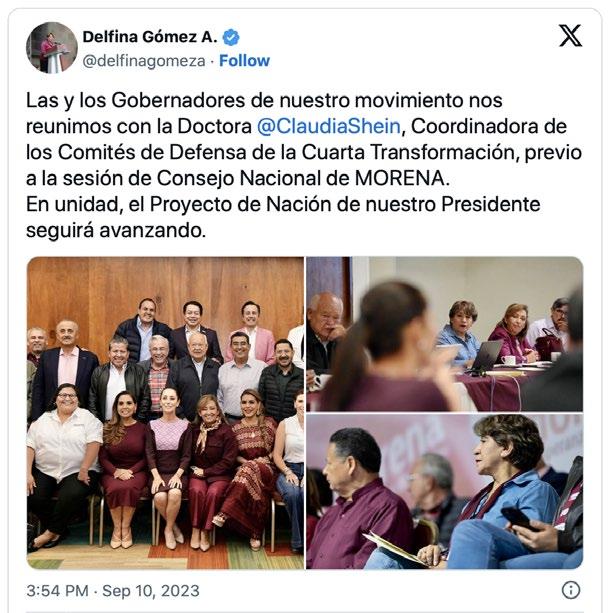Open Delfina Gómez profile avatar

[x=52, y=48]
